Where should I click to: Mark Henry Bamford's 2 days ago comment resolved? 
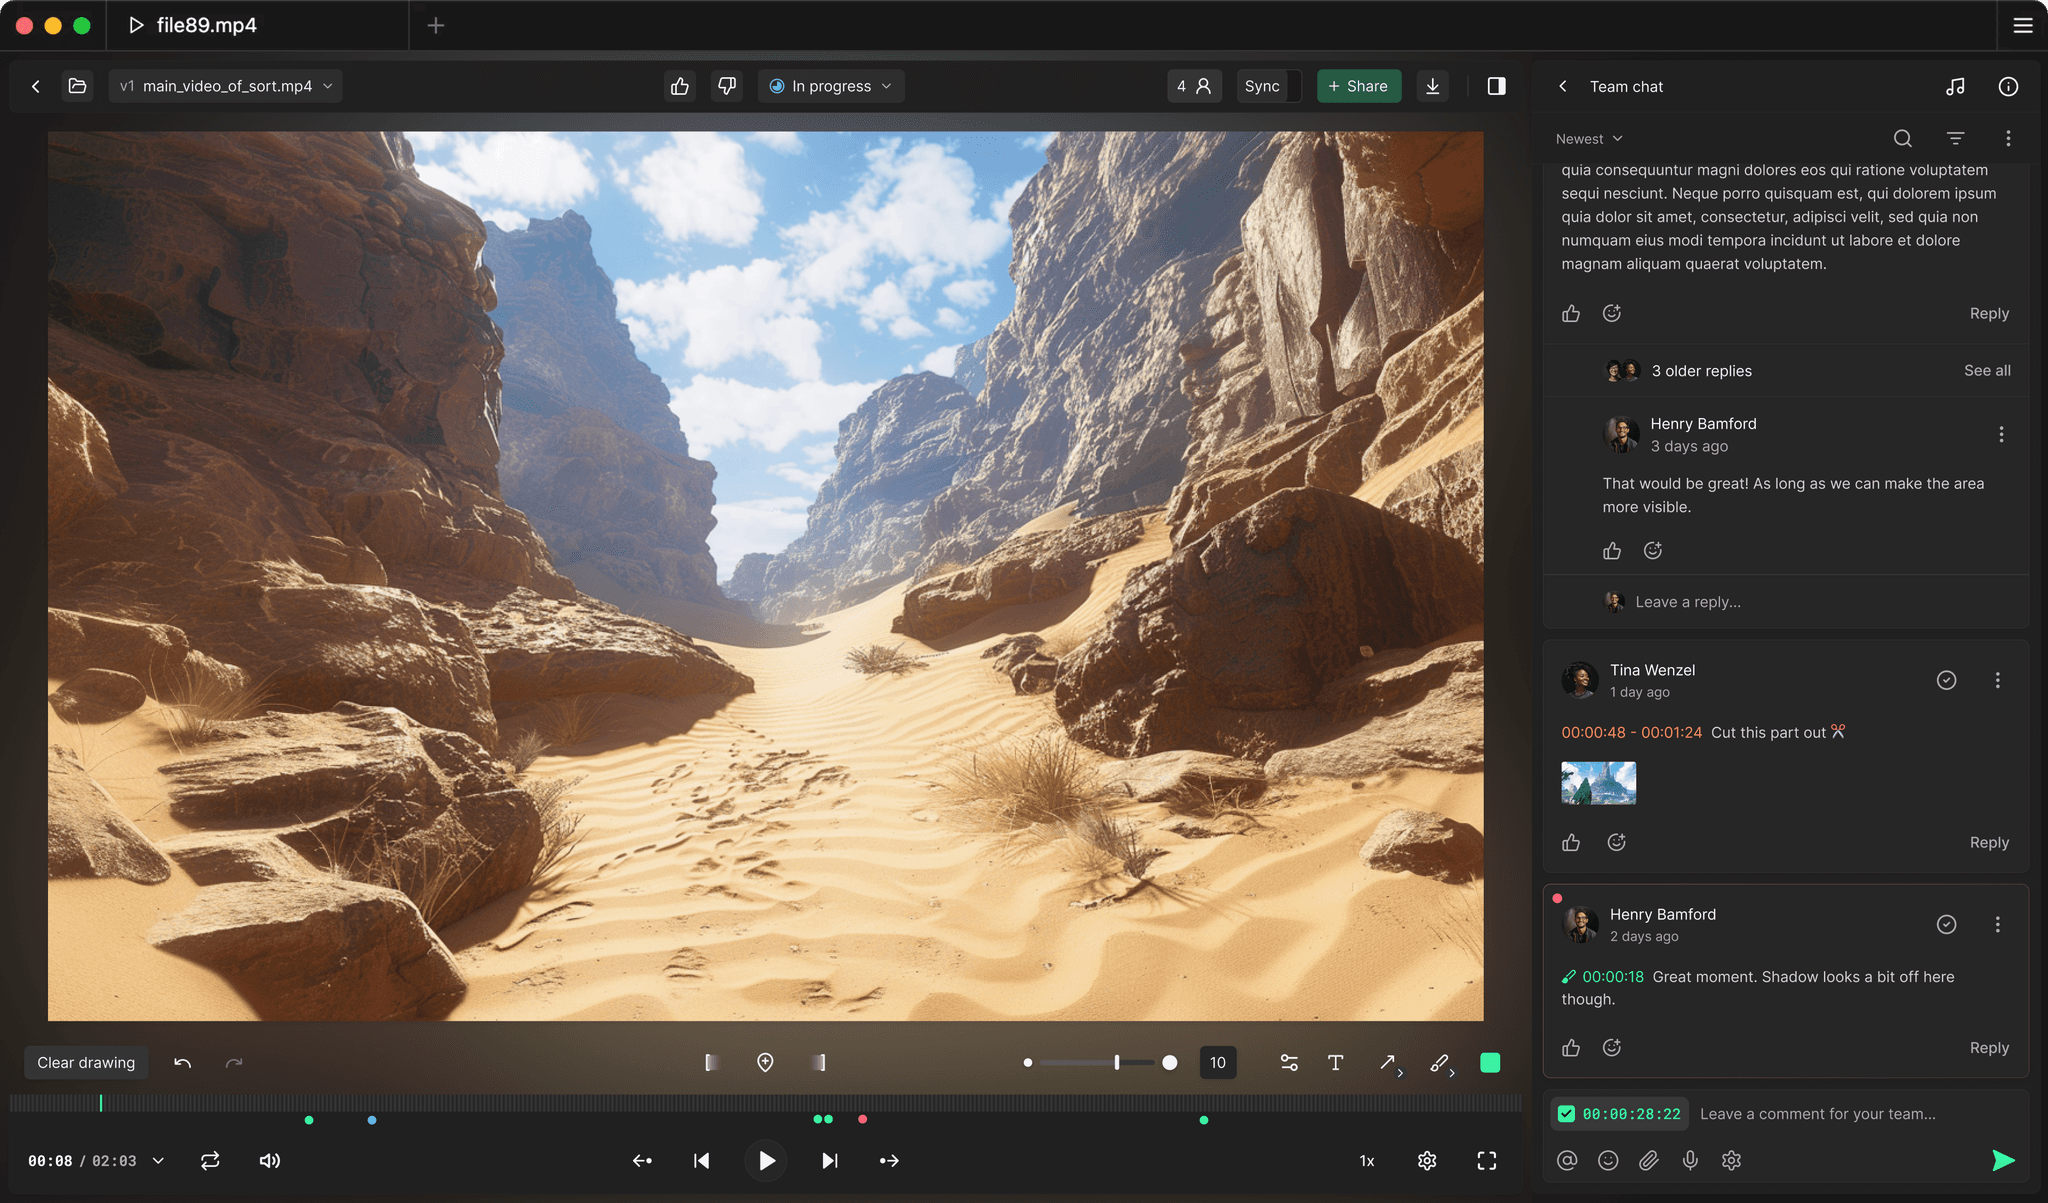(1946, 925)
